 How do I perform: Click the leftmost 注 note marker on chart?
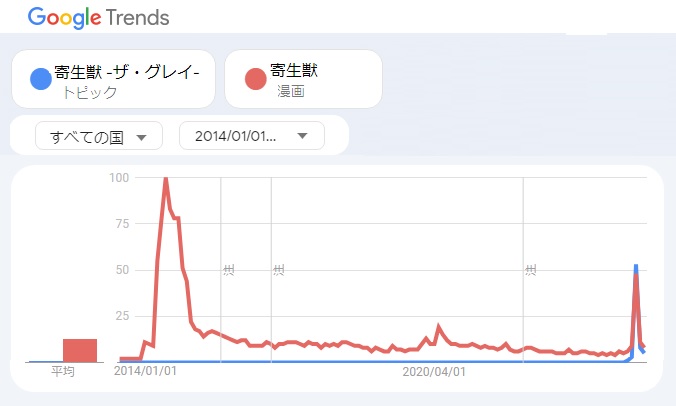click(x=227, y=270)
